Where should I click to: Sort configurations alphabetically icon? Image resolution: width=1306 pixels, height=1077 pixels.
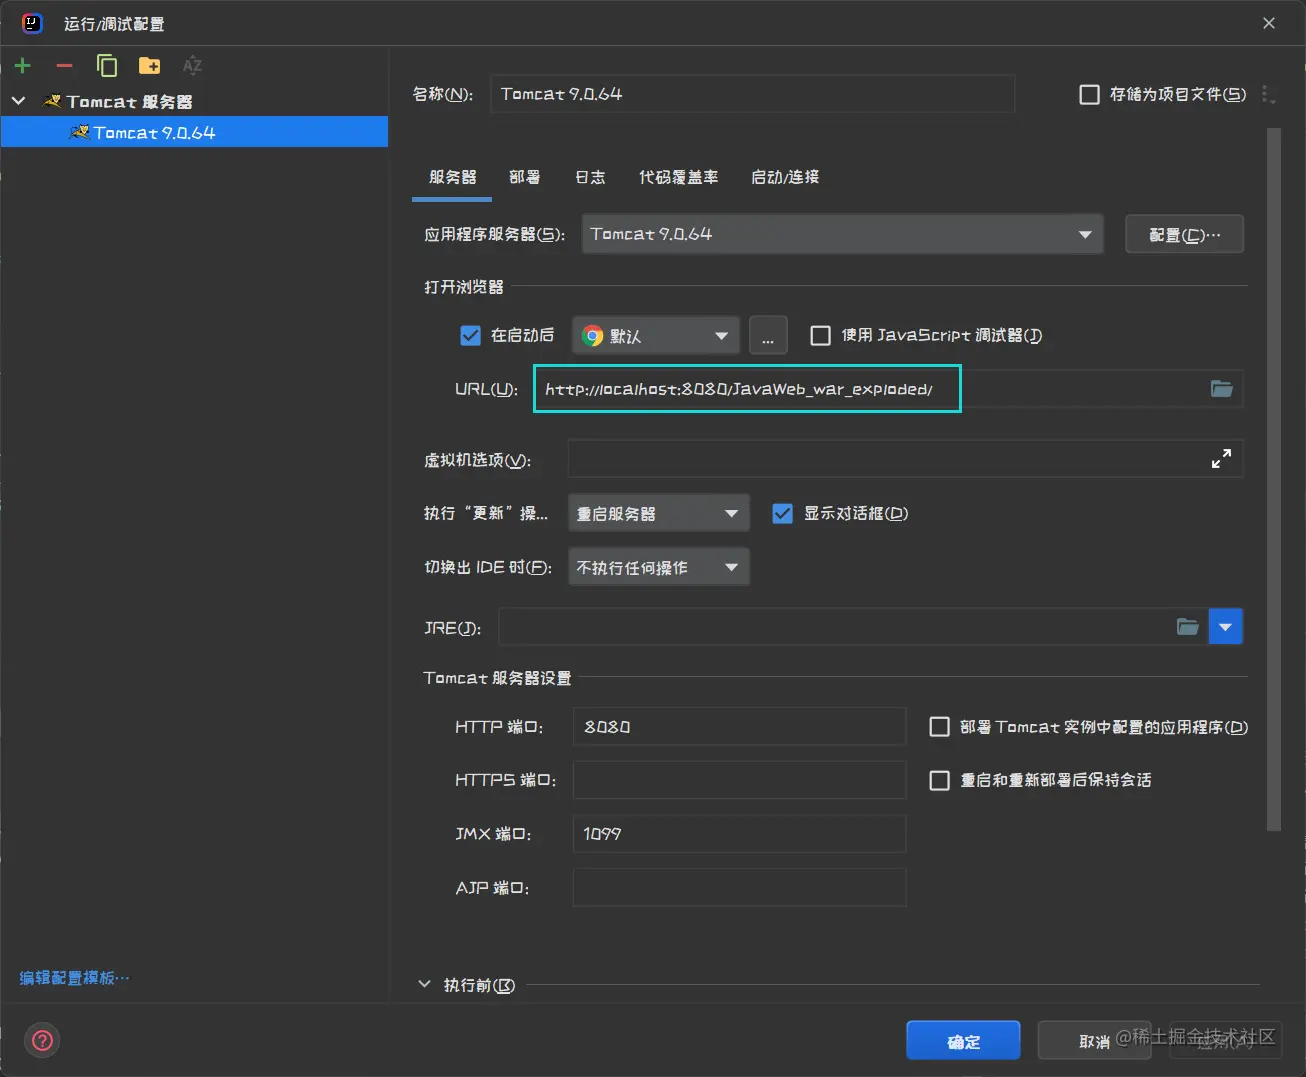192,66
